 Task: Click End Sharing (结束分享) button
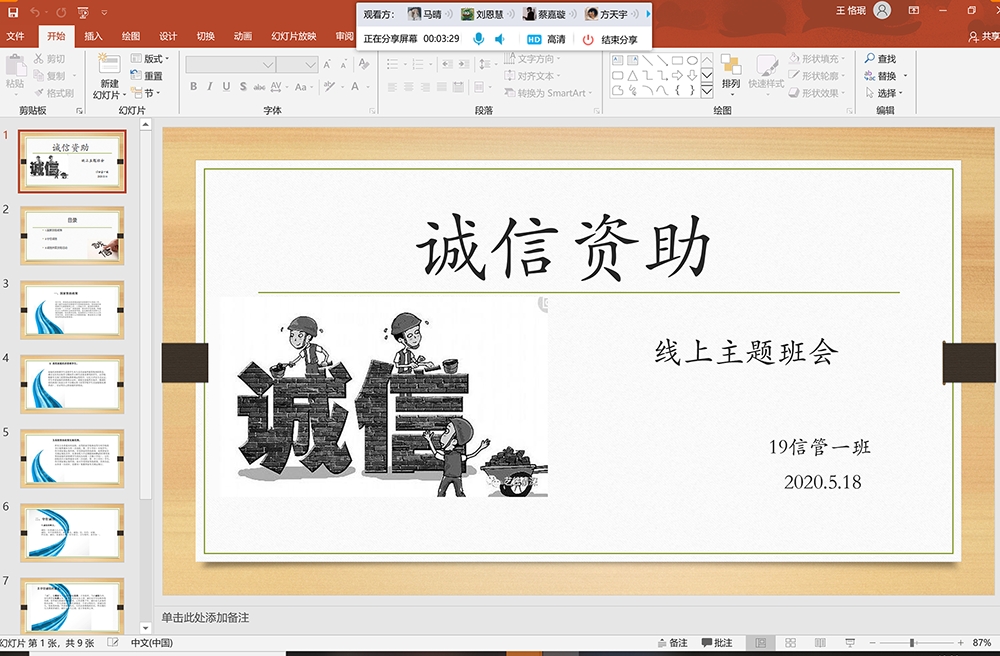tap(610, 39)
